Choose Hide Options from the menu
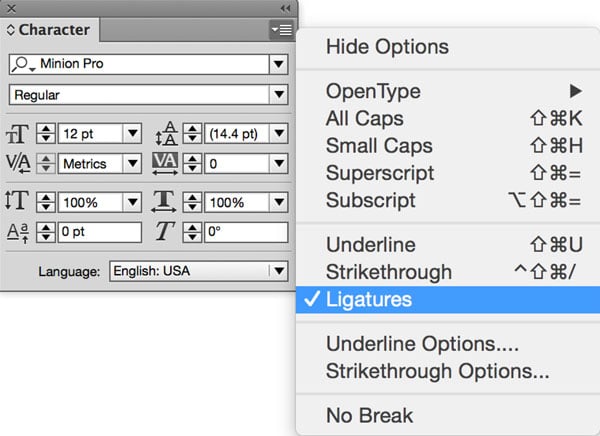The height and width of the screenshot is (436, 600). [387, 47]
